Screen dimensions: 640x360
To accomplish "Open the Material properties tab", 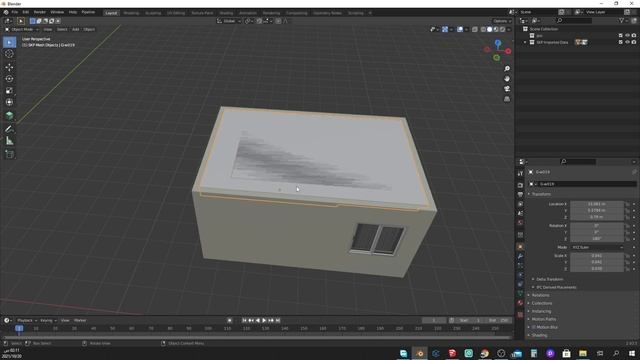I will (520, 303).
